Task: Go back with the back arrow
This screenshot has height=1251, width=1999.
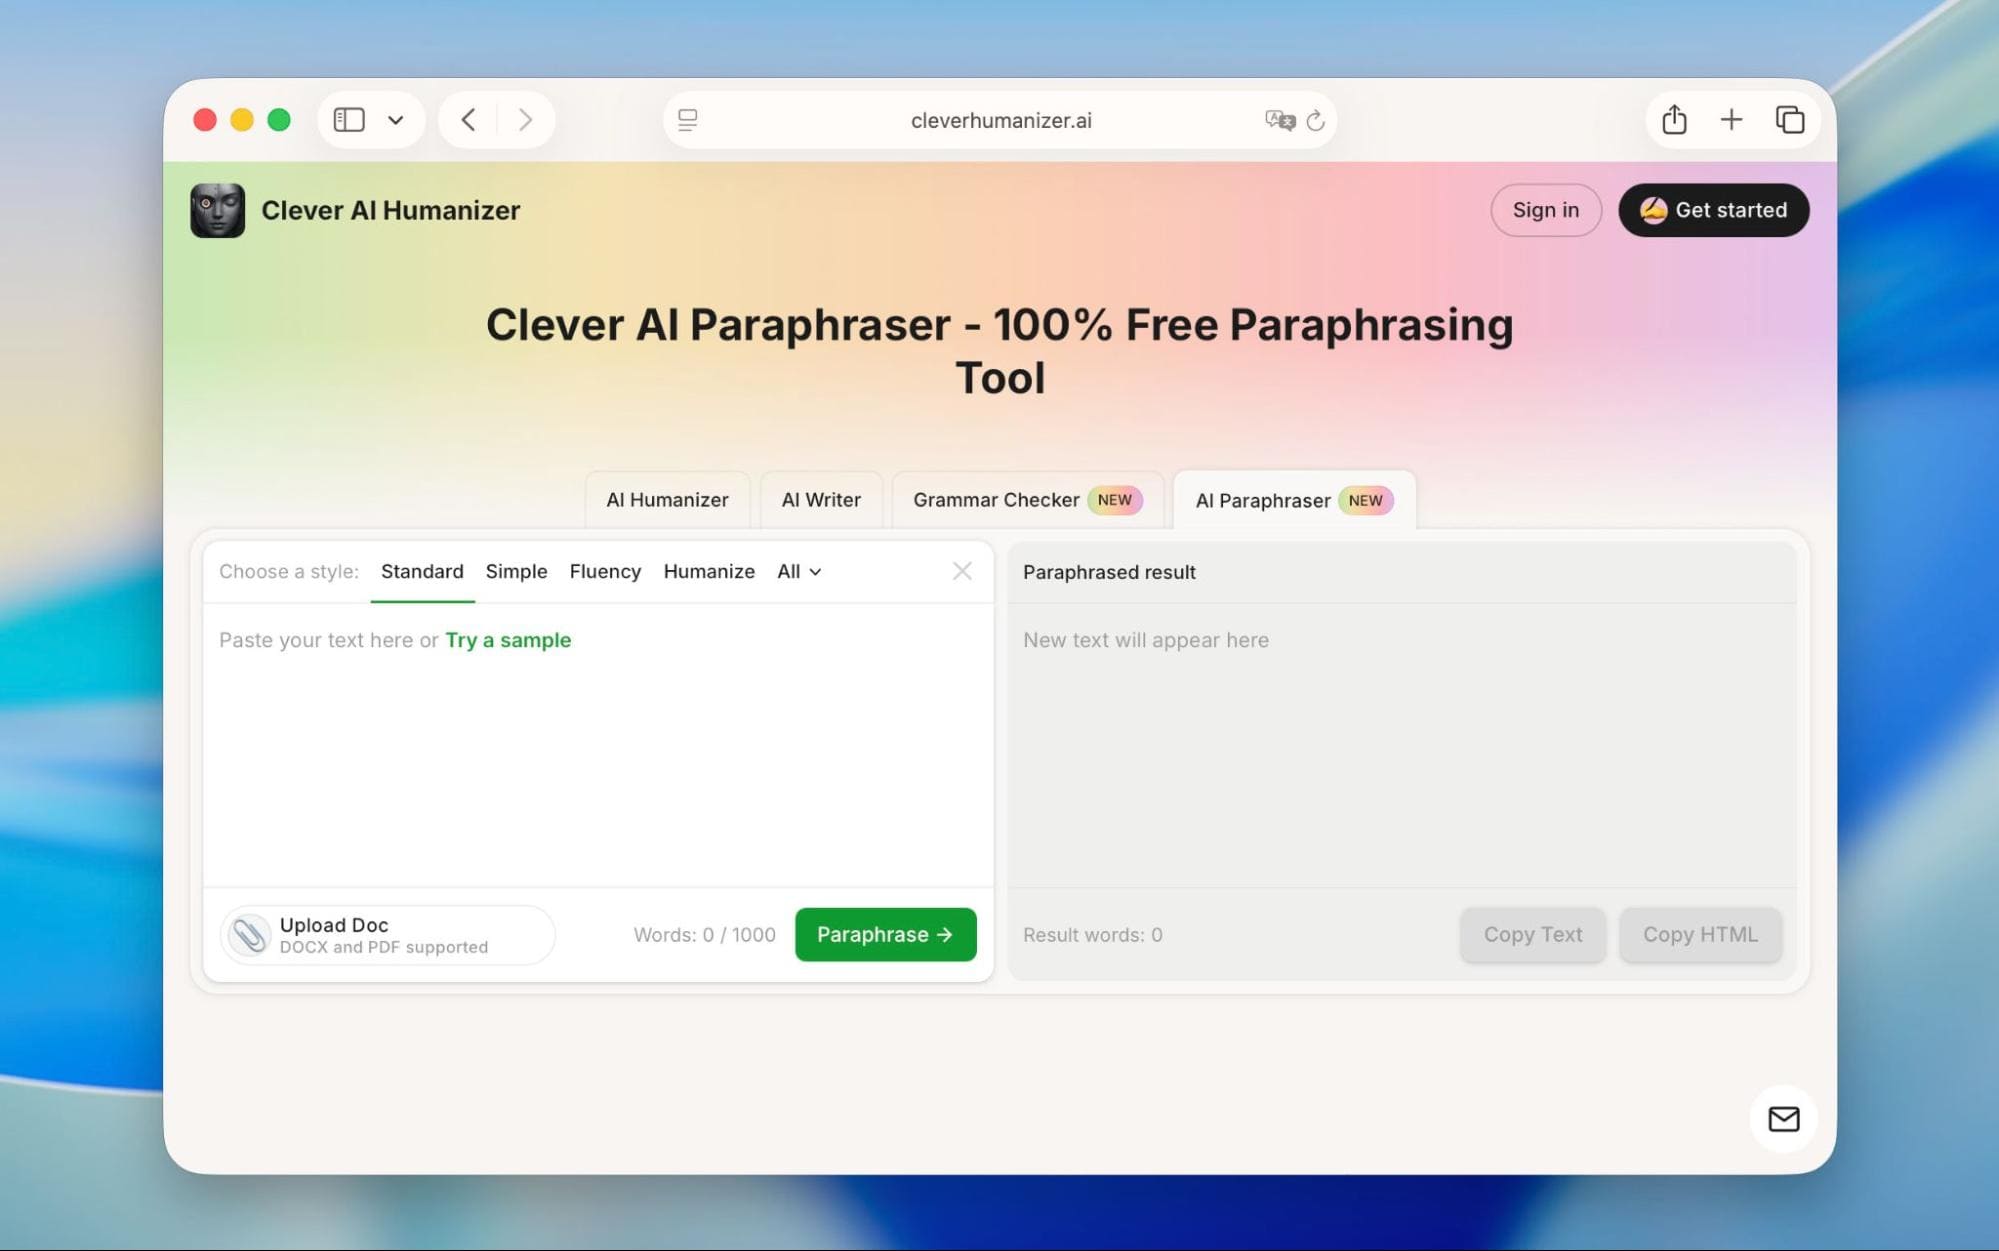Action: pyautogui.click(x=468, y=120)
